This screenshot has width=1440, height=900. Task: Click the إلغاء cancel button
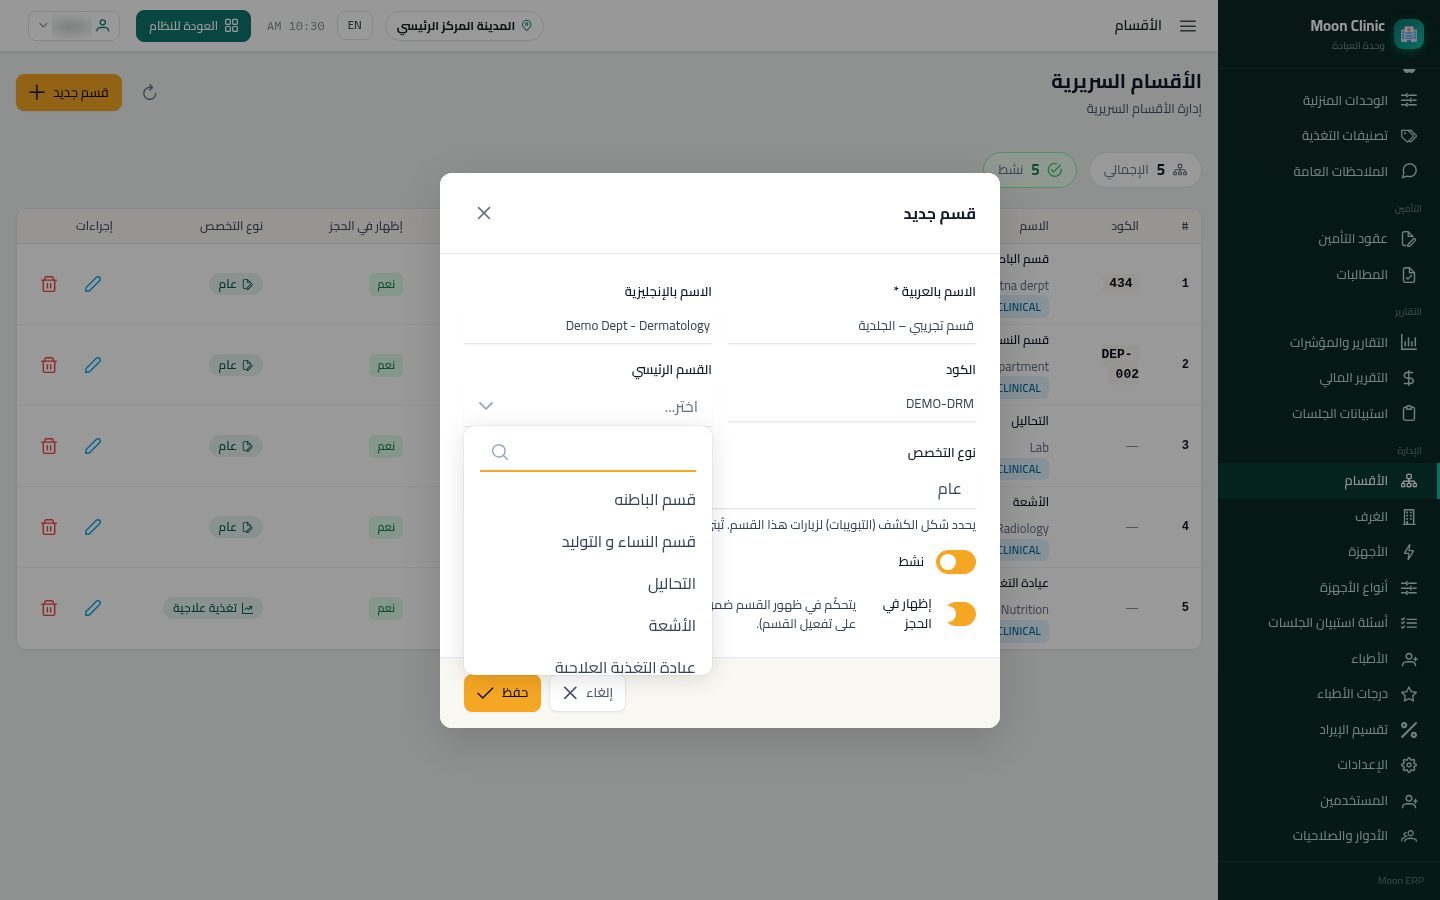[x=587, y=693]
